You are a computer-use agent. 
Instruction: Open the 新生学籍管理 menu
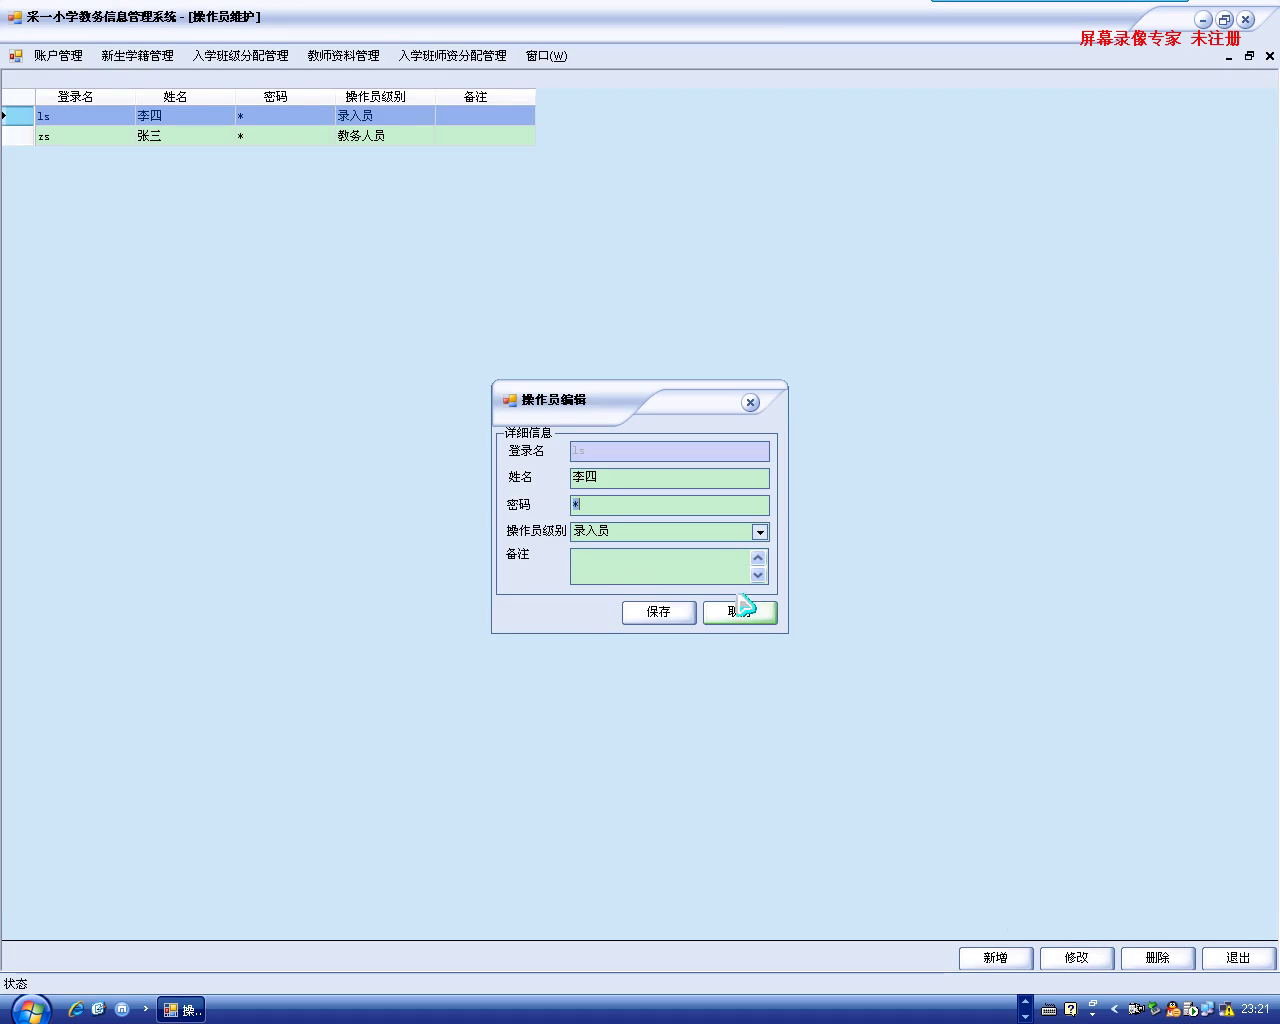tap(137, 56)
